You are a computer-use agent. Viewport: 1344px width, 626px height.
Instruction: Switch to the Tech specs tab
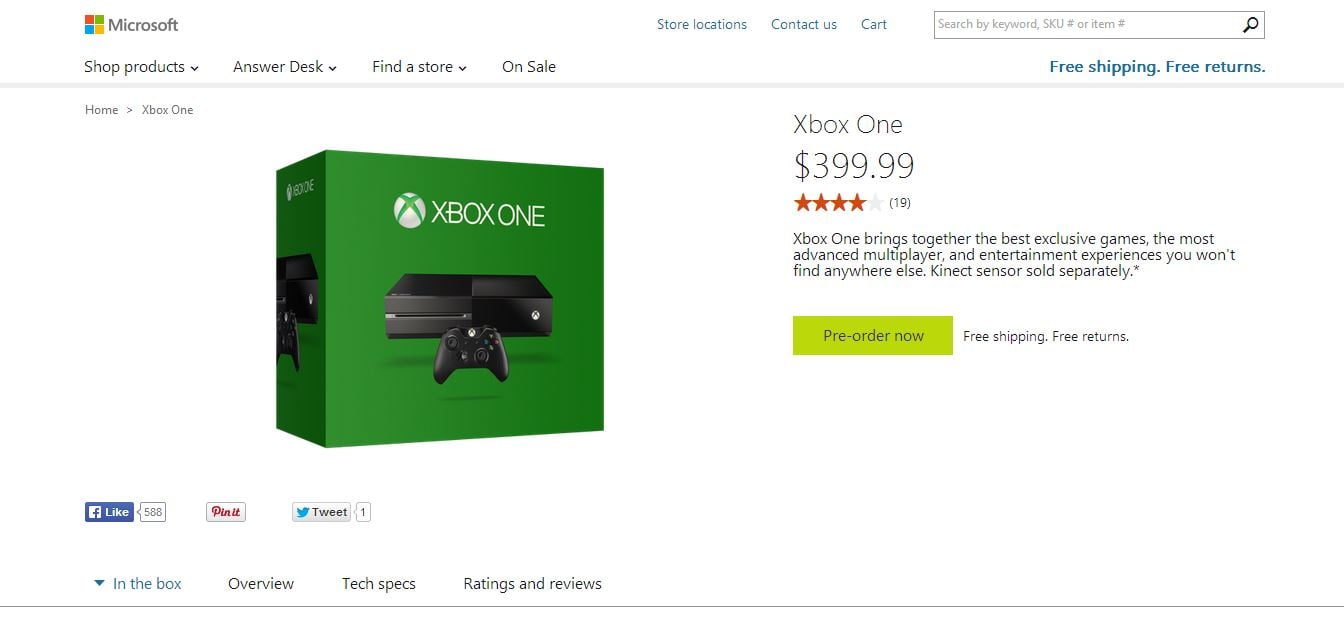379,584
